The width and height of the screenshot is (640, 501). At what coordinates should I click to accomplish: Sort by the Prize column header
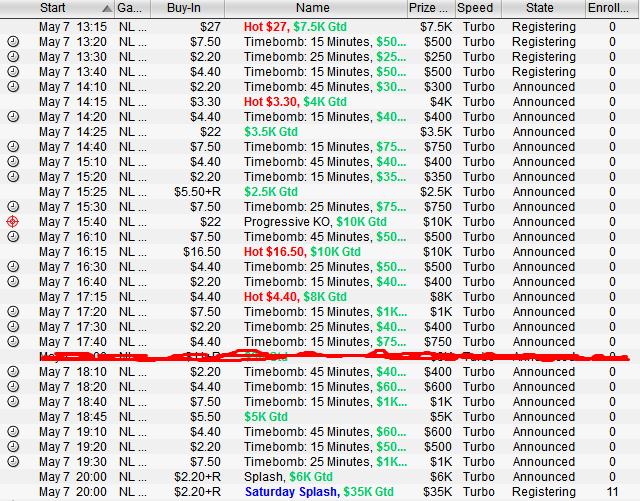(x=431, y=8)
